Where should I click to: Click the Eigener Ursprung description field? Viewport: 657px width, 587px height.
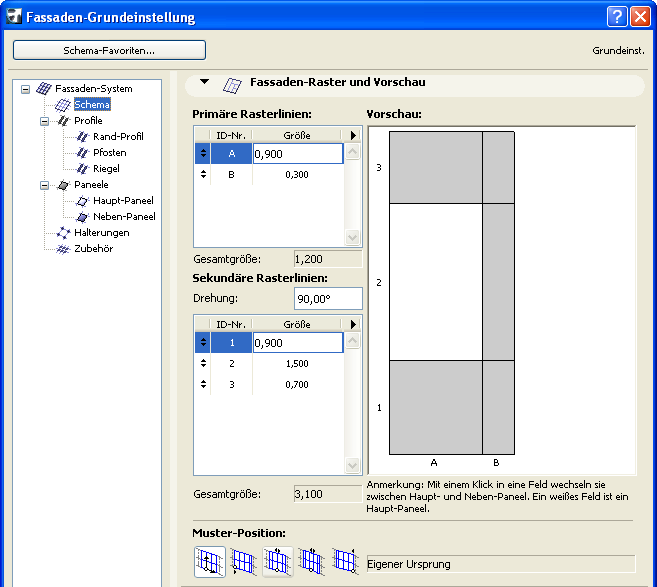point(501,564)
